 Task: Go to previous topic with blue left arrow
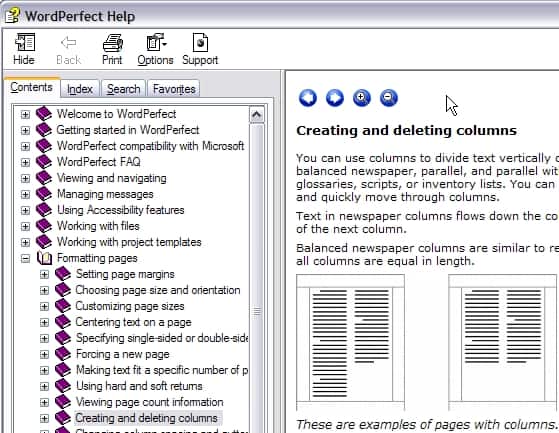coord(308,98)
